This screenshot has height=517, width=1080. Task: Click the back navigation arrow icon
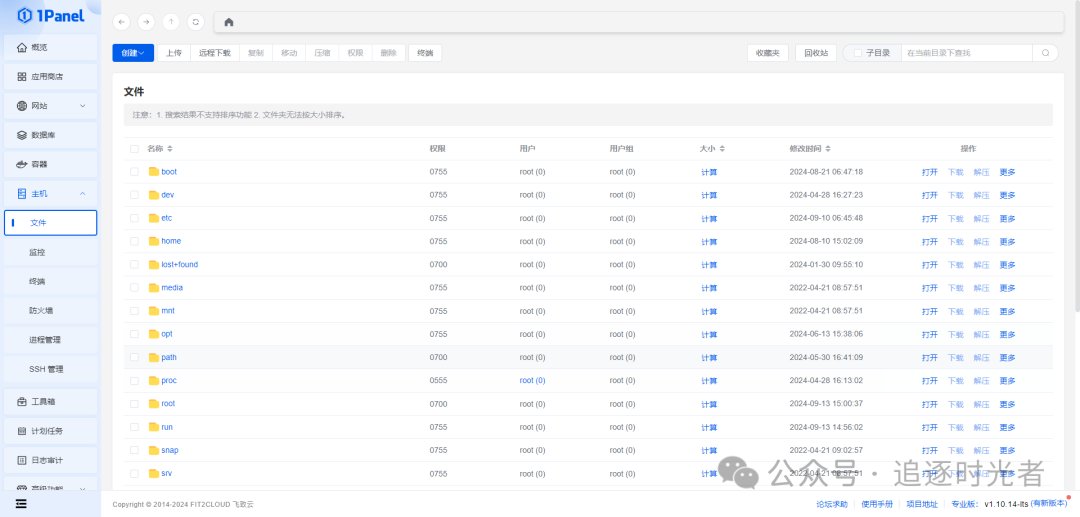pyautogui.click(x=122, y=22)
